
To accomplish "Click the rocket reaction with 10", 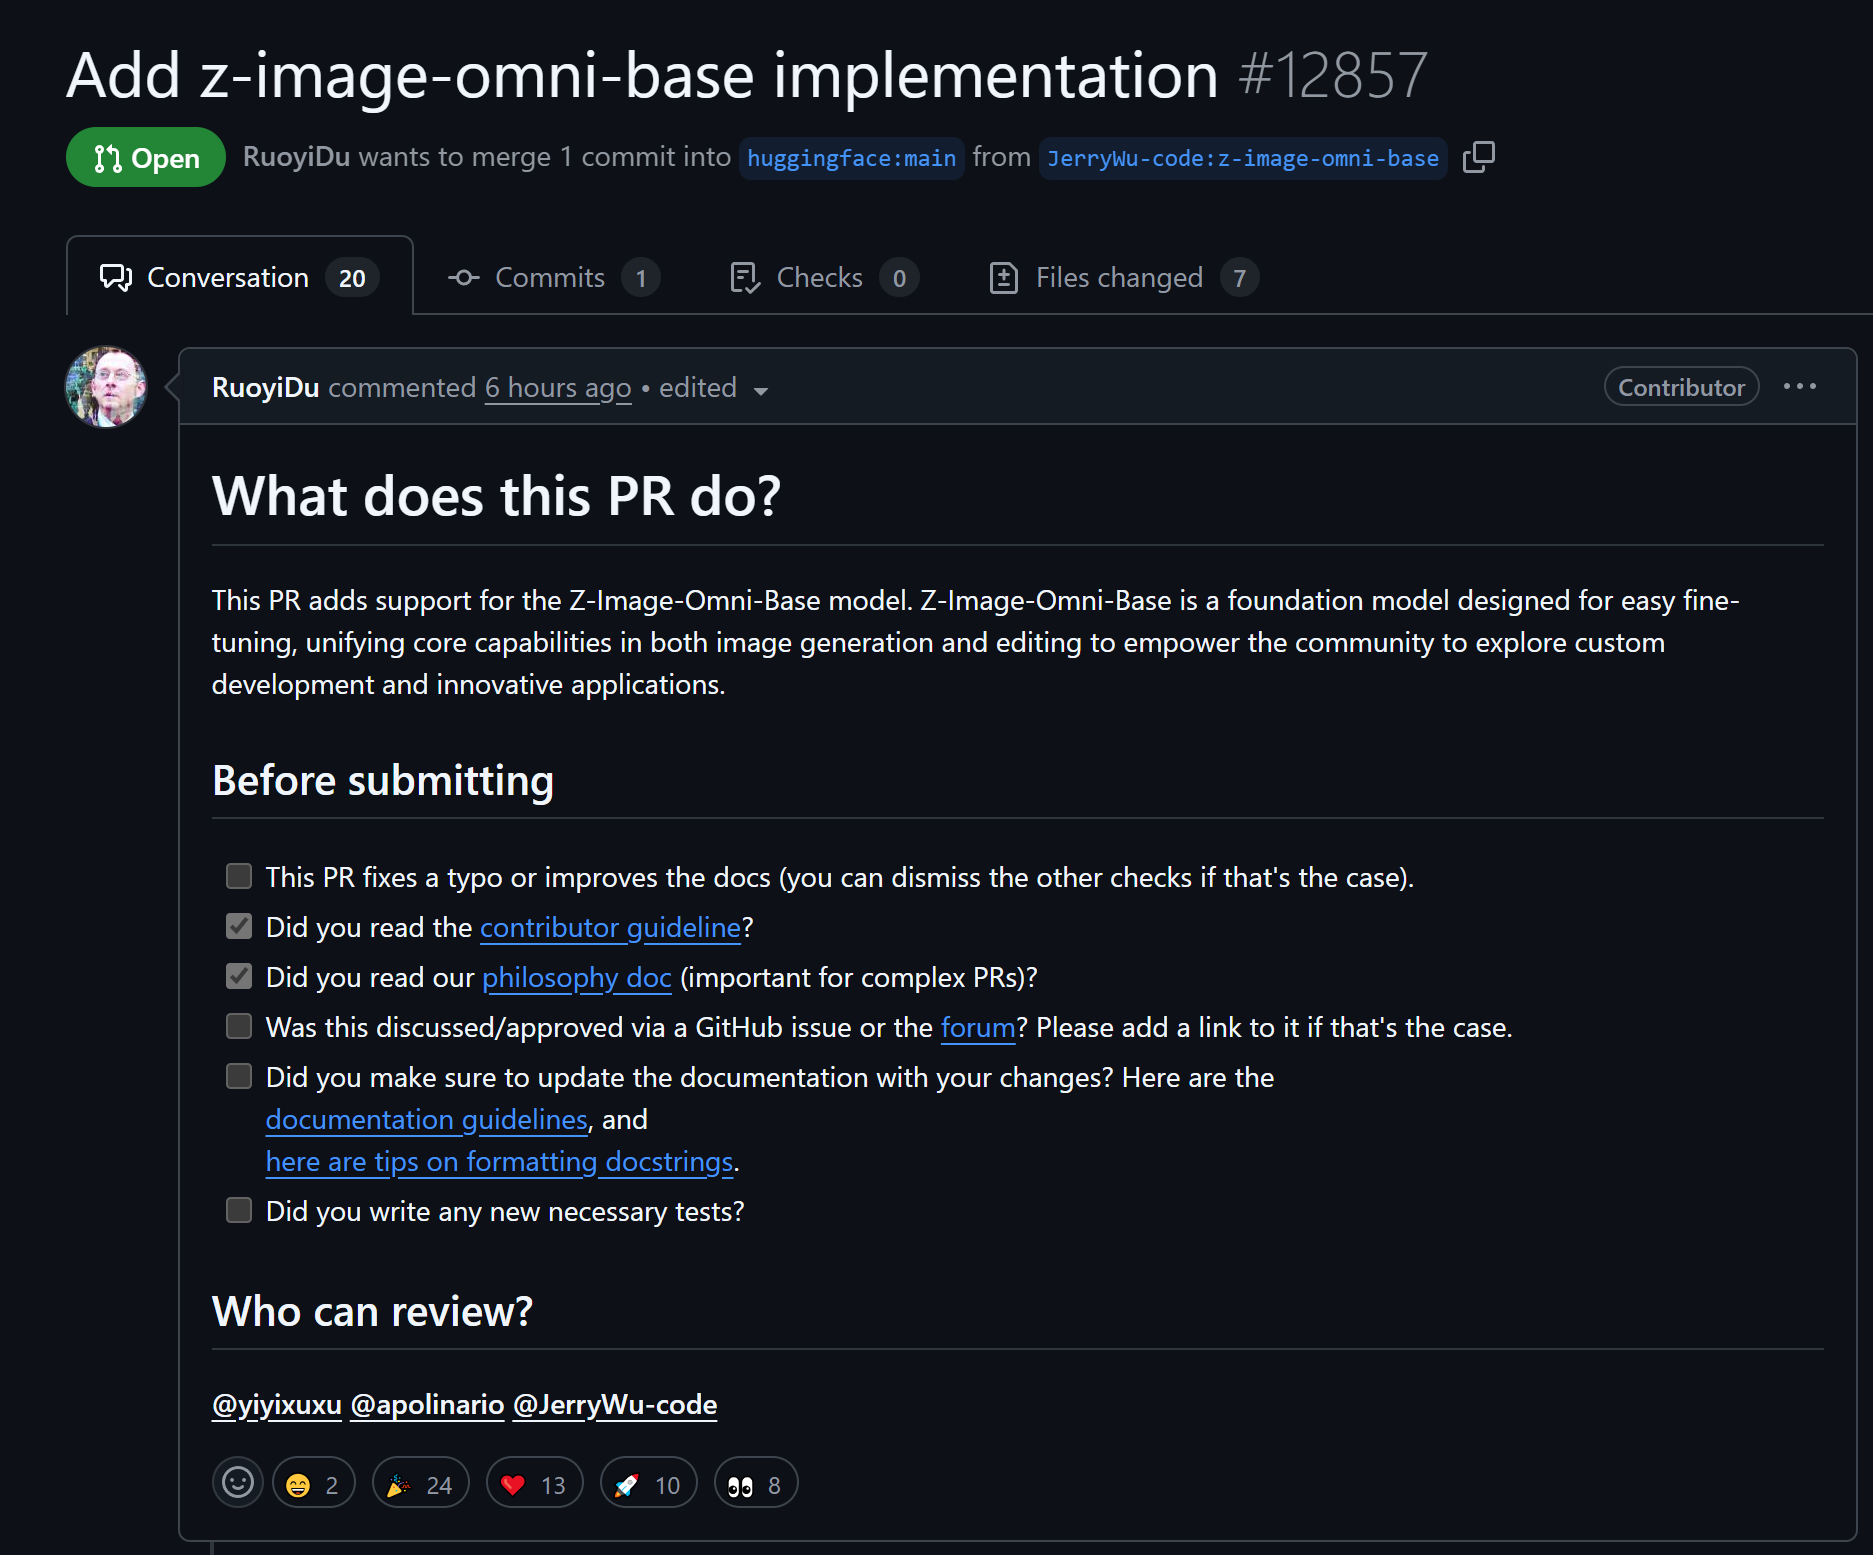I will (x=649, y=1484).
